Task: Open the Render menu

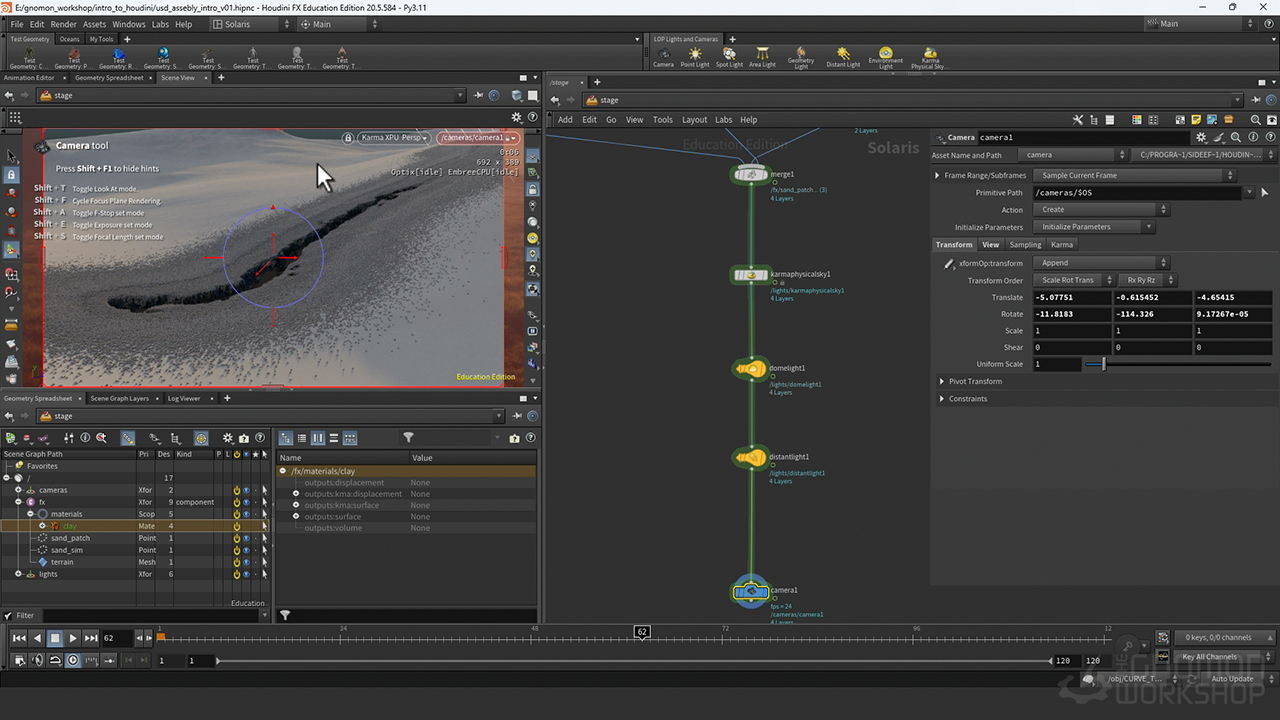Action: (x=63, y=24)
